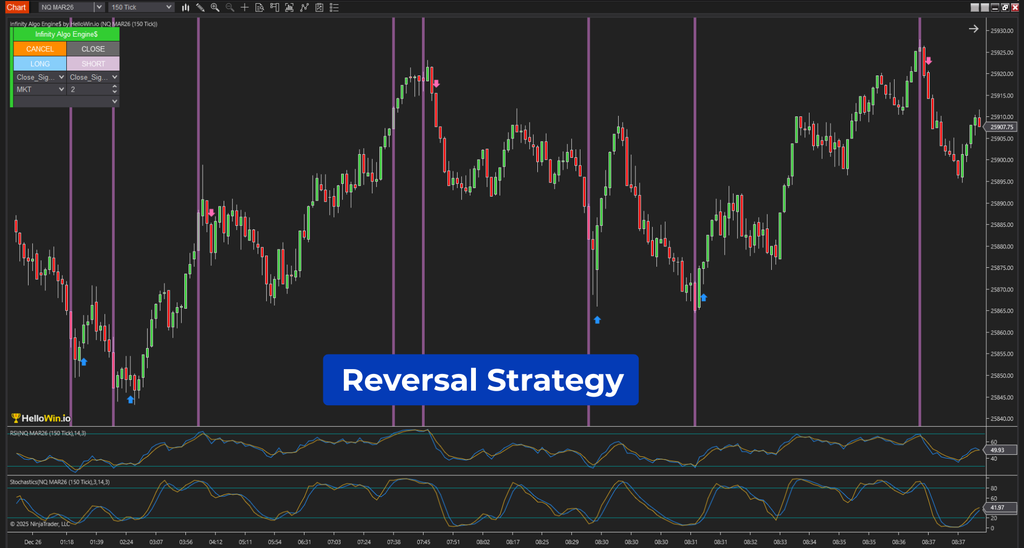
Task: Click the 05:11 time axis label
Action: pyautogui.click(x=246, y=542)
